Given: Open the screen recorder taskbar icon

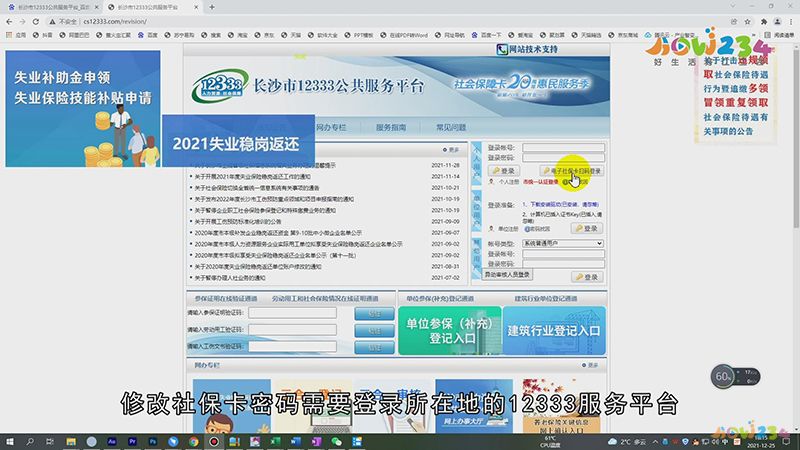Looking at the screenshot, I should 214,441.
